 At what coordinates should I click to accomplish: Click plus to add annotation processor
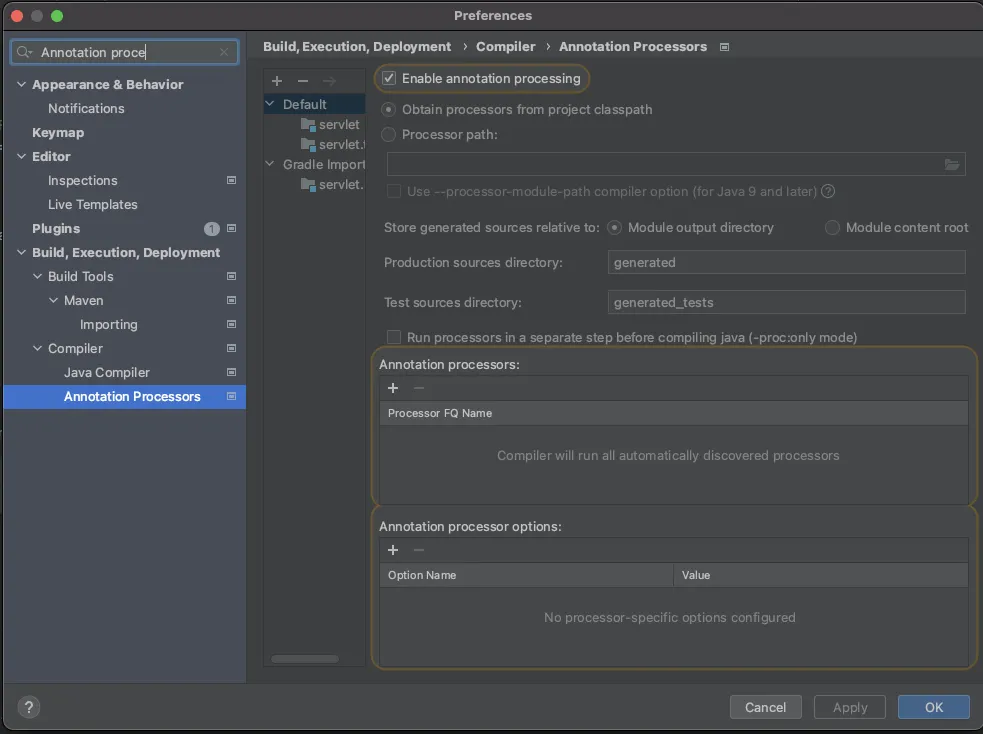tap(393, 388)
